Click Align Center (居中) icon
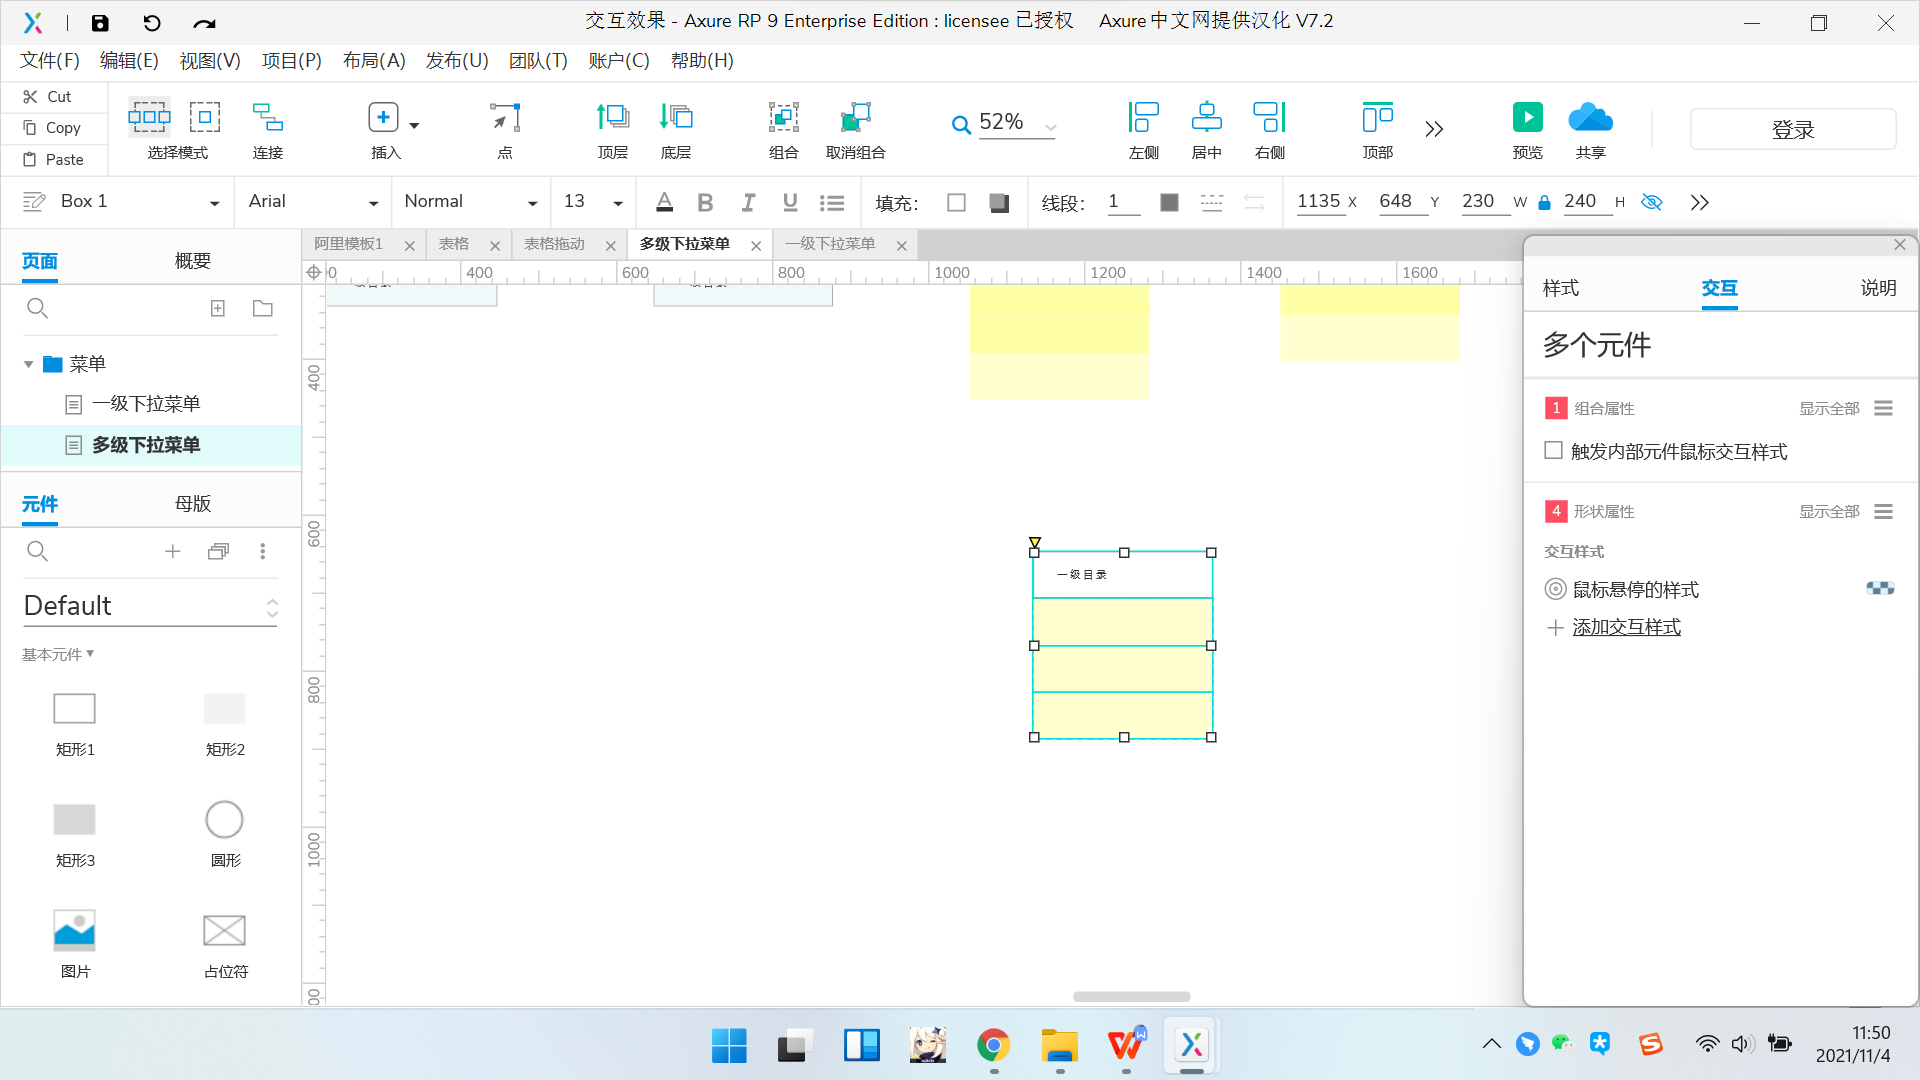The height and width of the screenshot is (1080, 1920). click(1206, 118)
